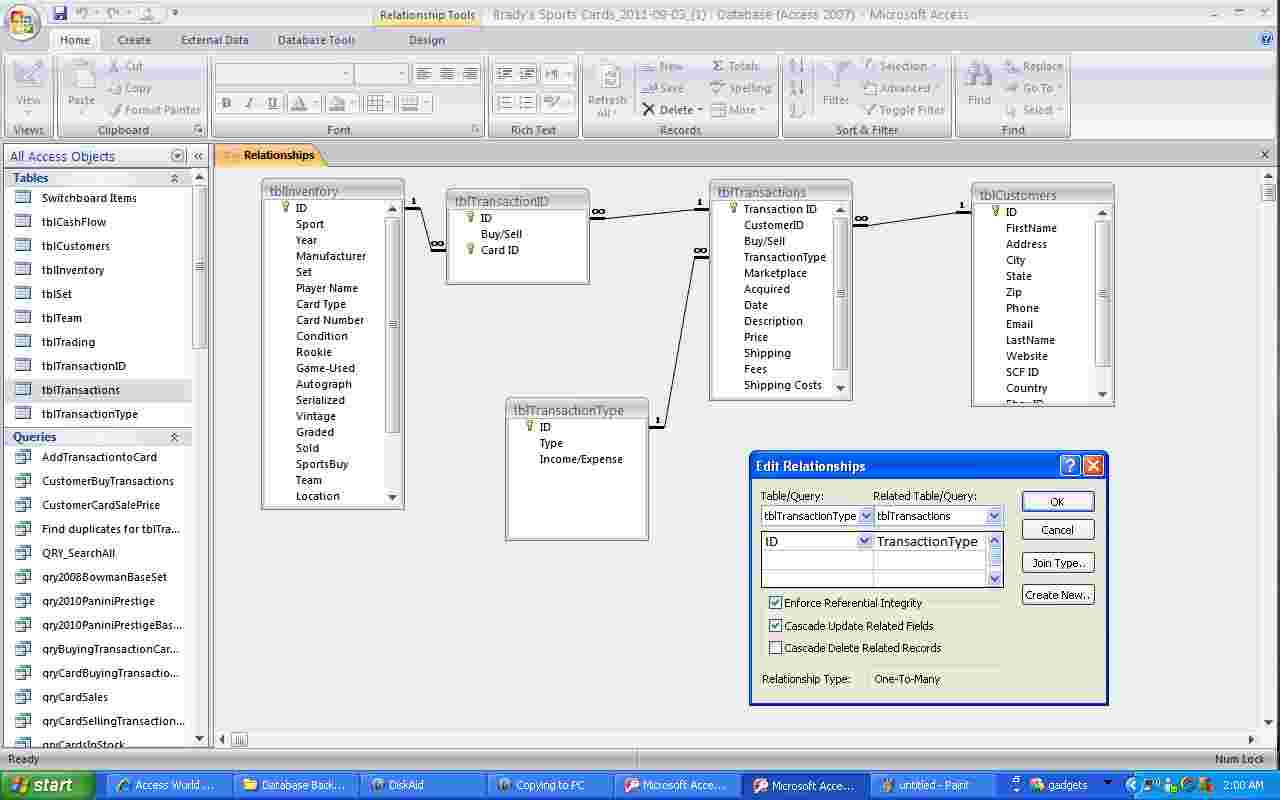Open Microsoft Office Access help icon
The image size is (1280, 800).
click(1267, 40)
